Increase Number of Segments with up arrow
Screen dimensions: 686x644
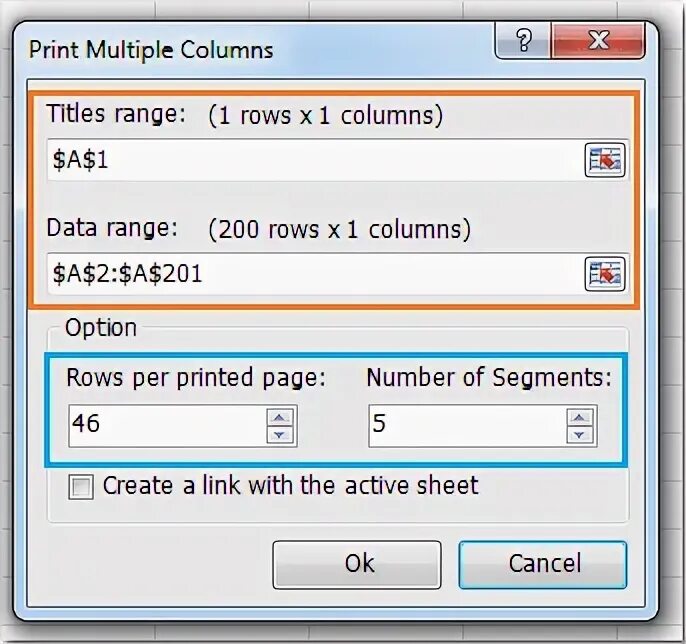582,415
